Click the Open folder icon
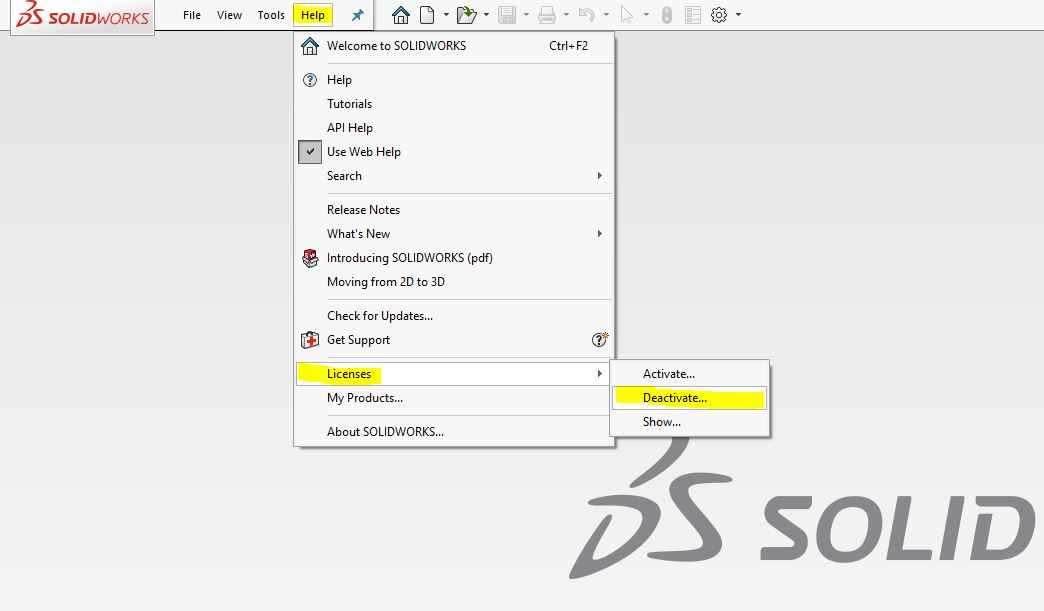This screenshot has width=1044, height=611. [465, 15]
